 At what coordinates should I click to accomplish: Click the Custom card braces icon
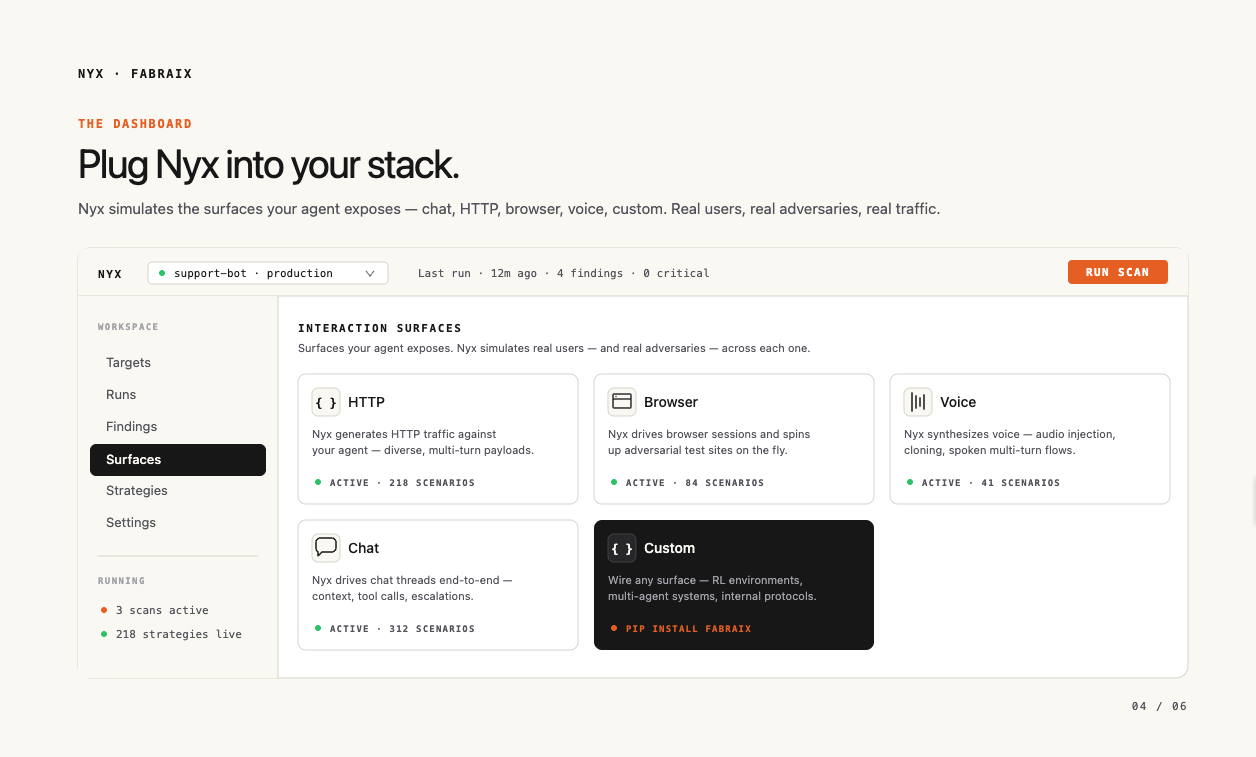(x=622, y=548)
